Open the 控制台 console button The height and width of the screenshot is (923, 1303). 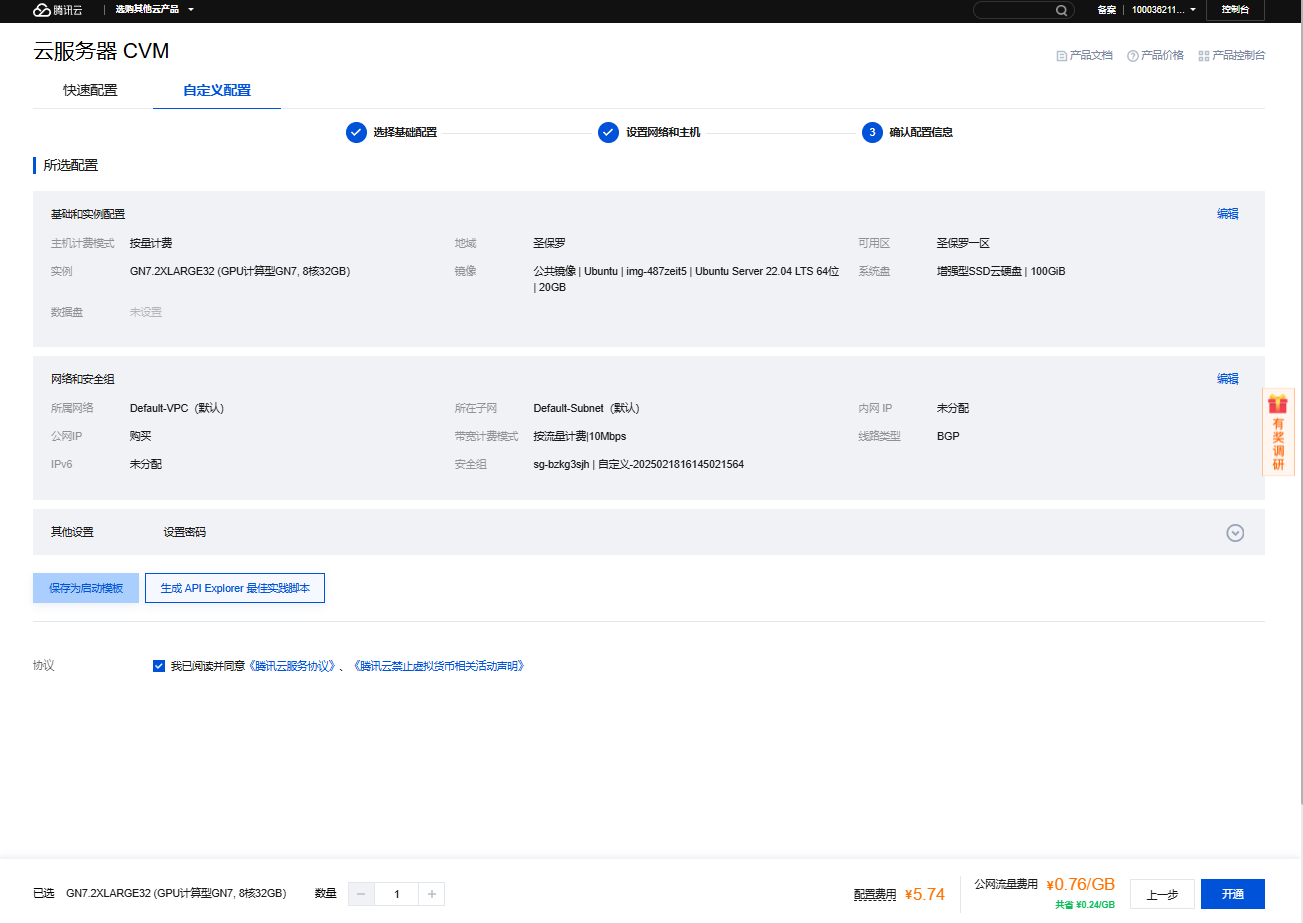[1235, 10]
